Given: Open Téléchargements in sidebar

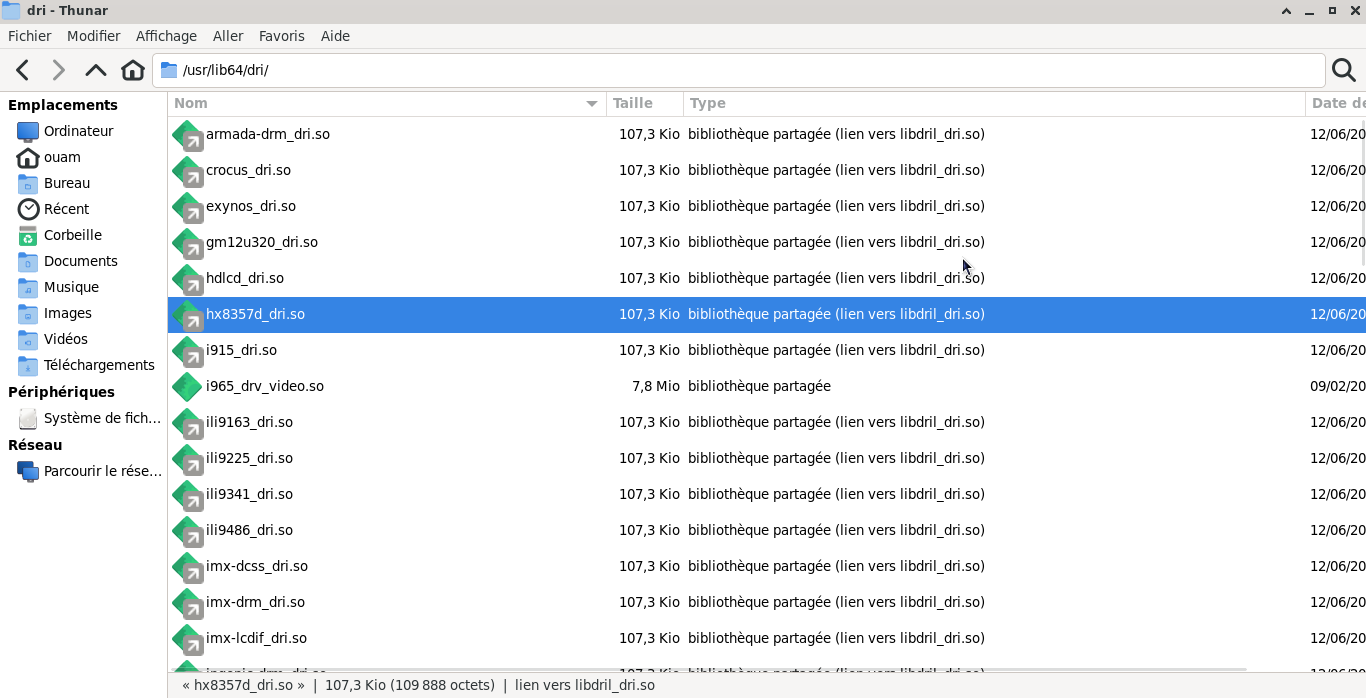Looking at the screenshot, I should (98, 365).
